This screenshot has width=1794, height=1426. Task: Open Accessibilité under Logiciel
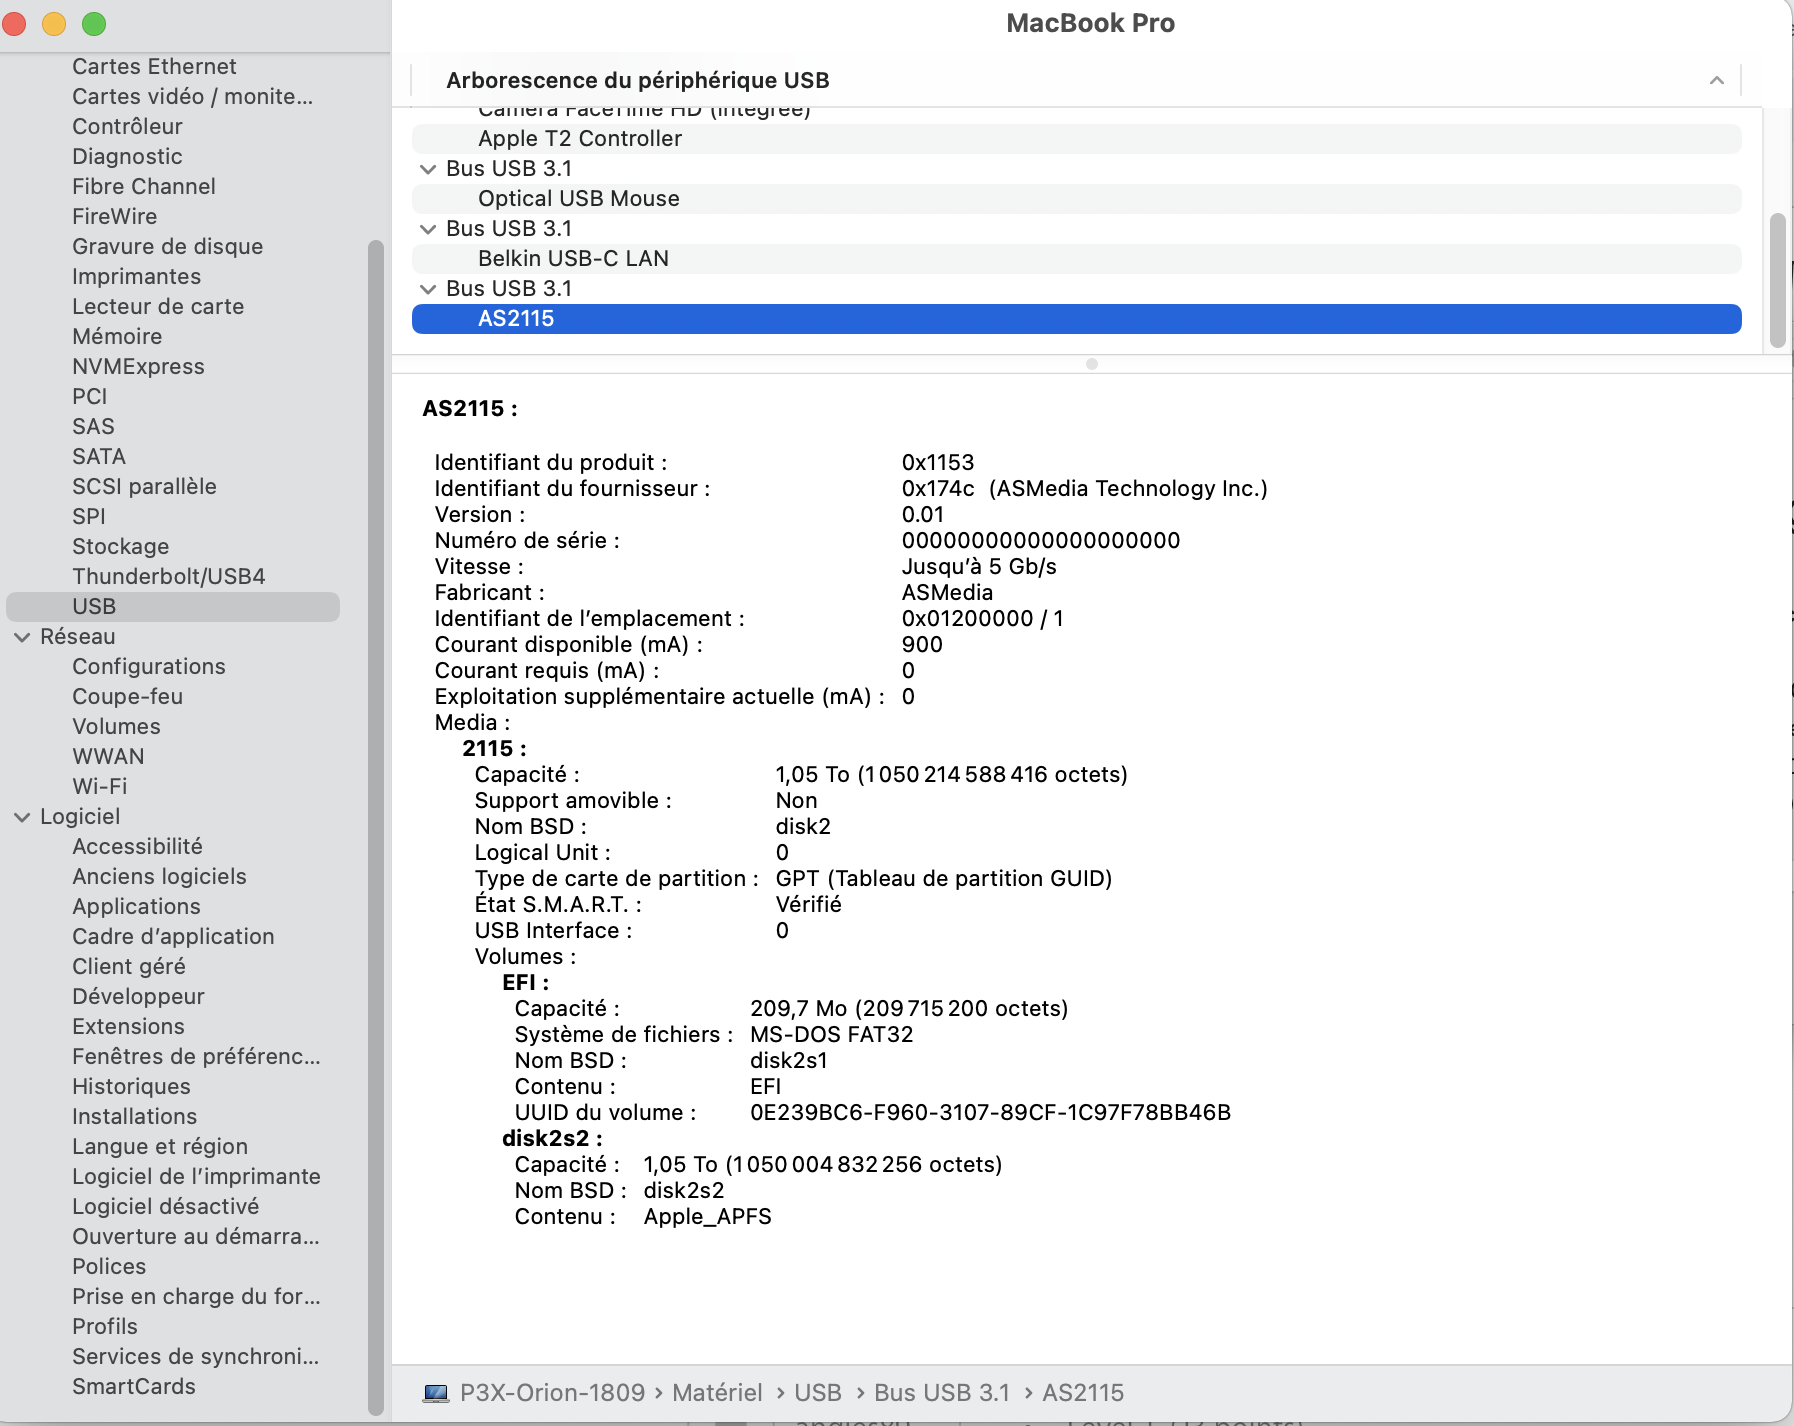click(137, 847)
